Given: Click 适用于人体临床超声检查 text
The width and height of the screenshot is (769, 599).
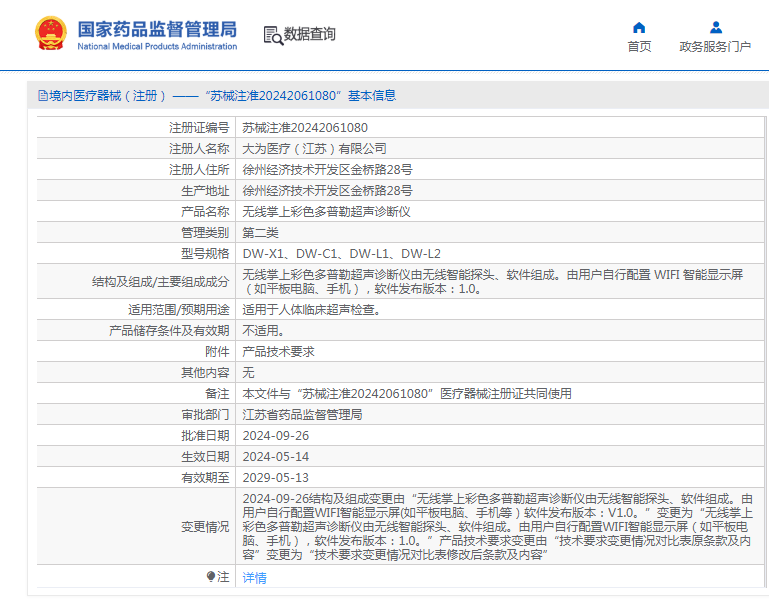Looking at the screenshot, I should point(311,310).
